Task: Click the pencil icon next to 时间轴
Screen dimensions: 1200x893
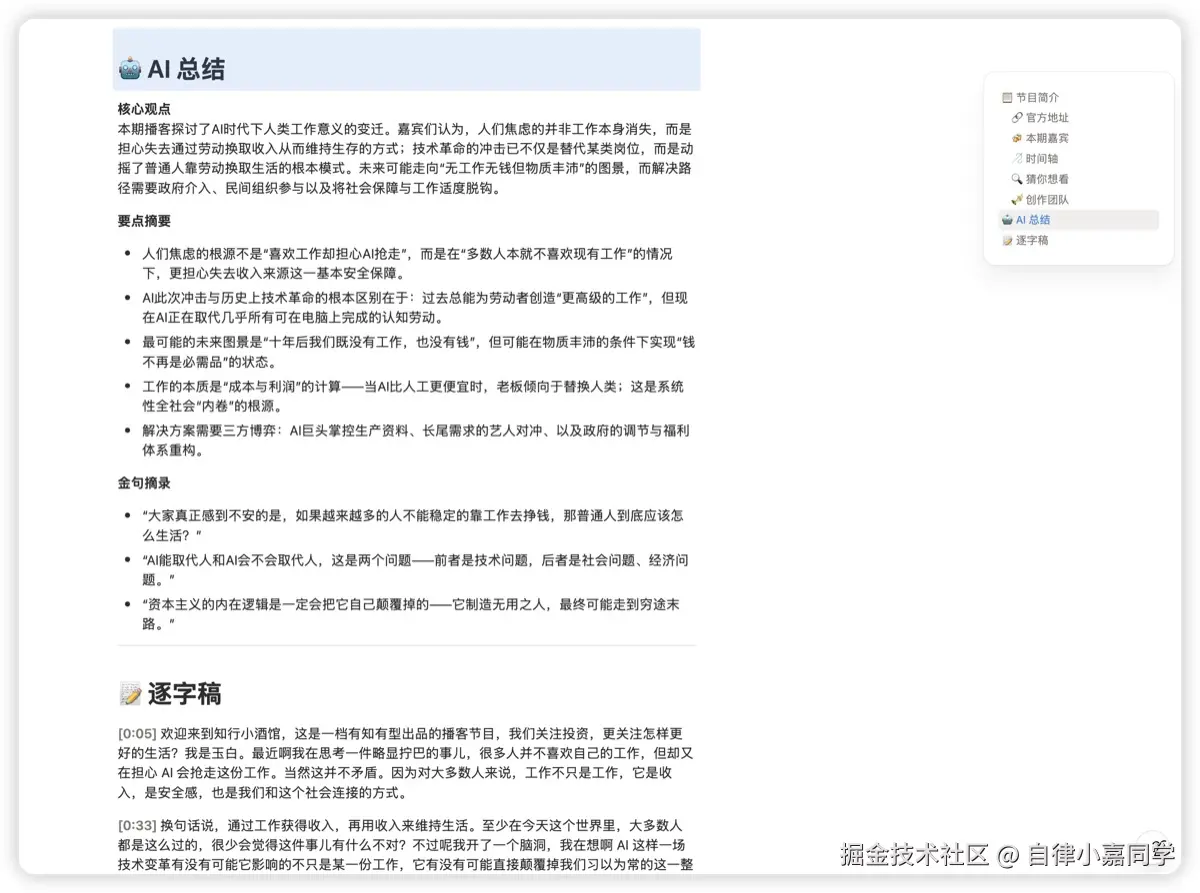Action: pos(1017,158)
